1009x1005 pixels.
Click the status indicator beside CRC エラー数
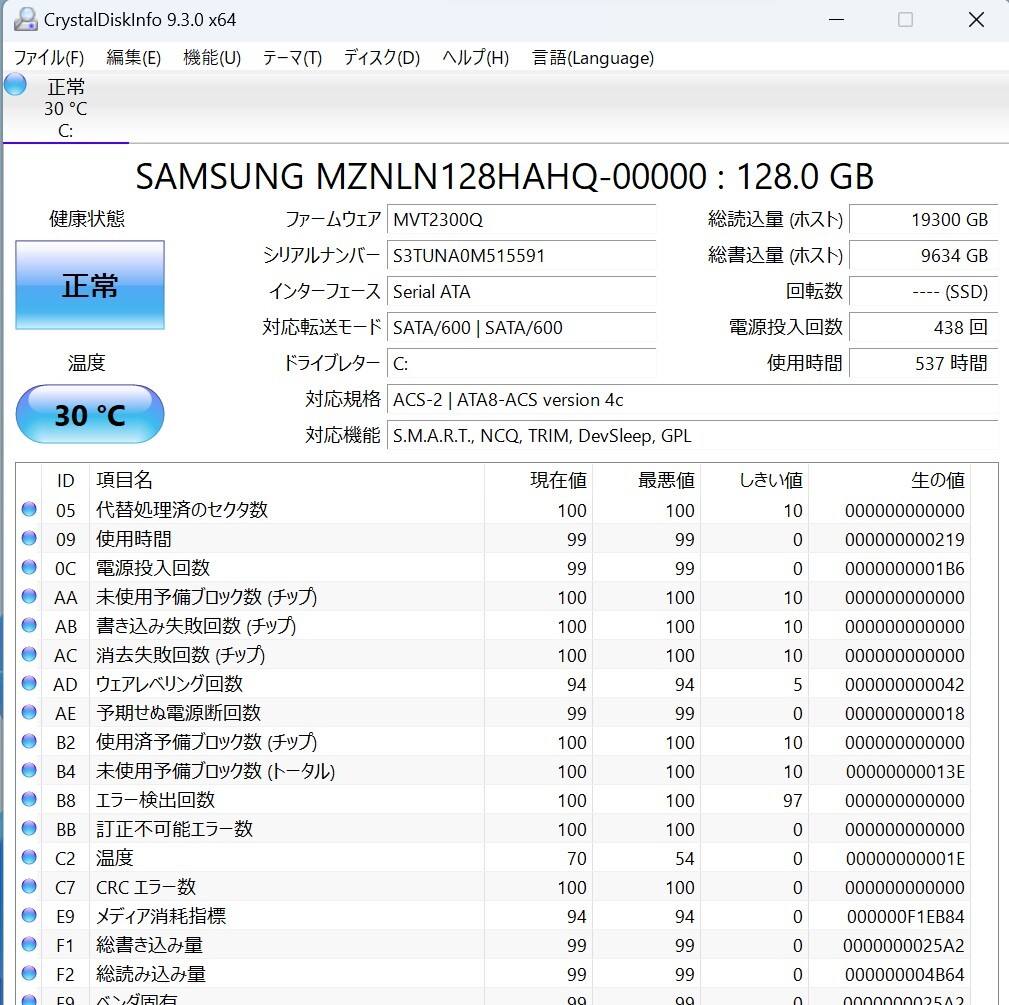(28, 887)
